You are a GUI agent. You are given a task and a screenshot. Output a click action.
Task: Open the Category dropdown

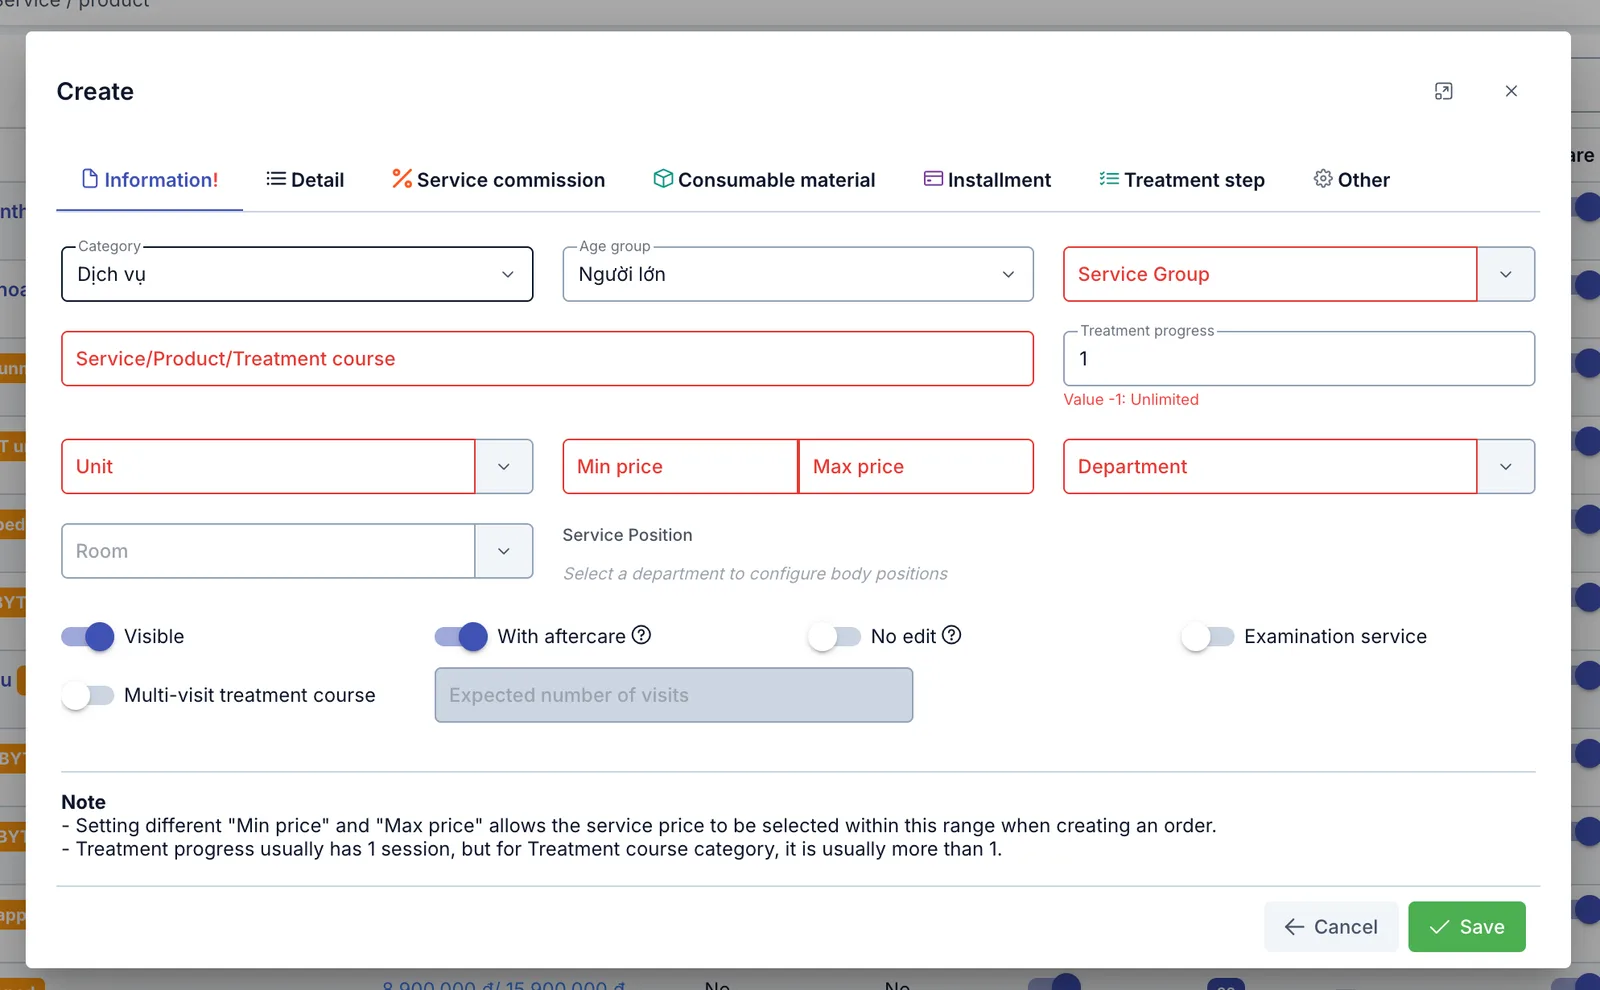[x=297, y=274]
